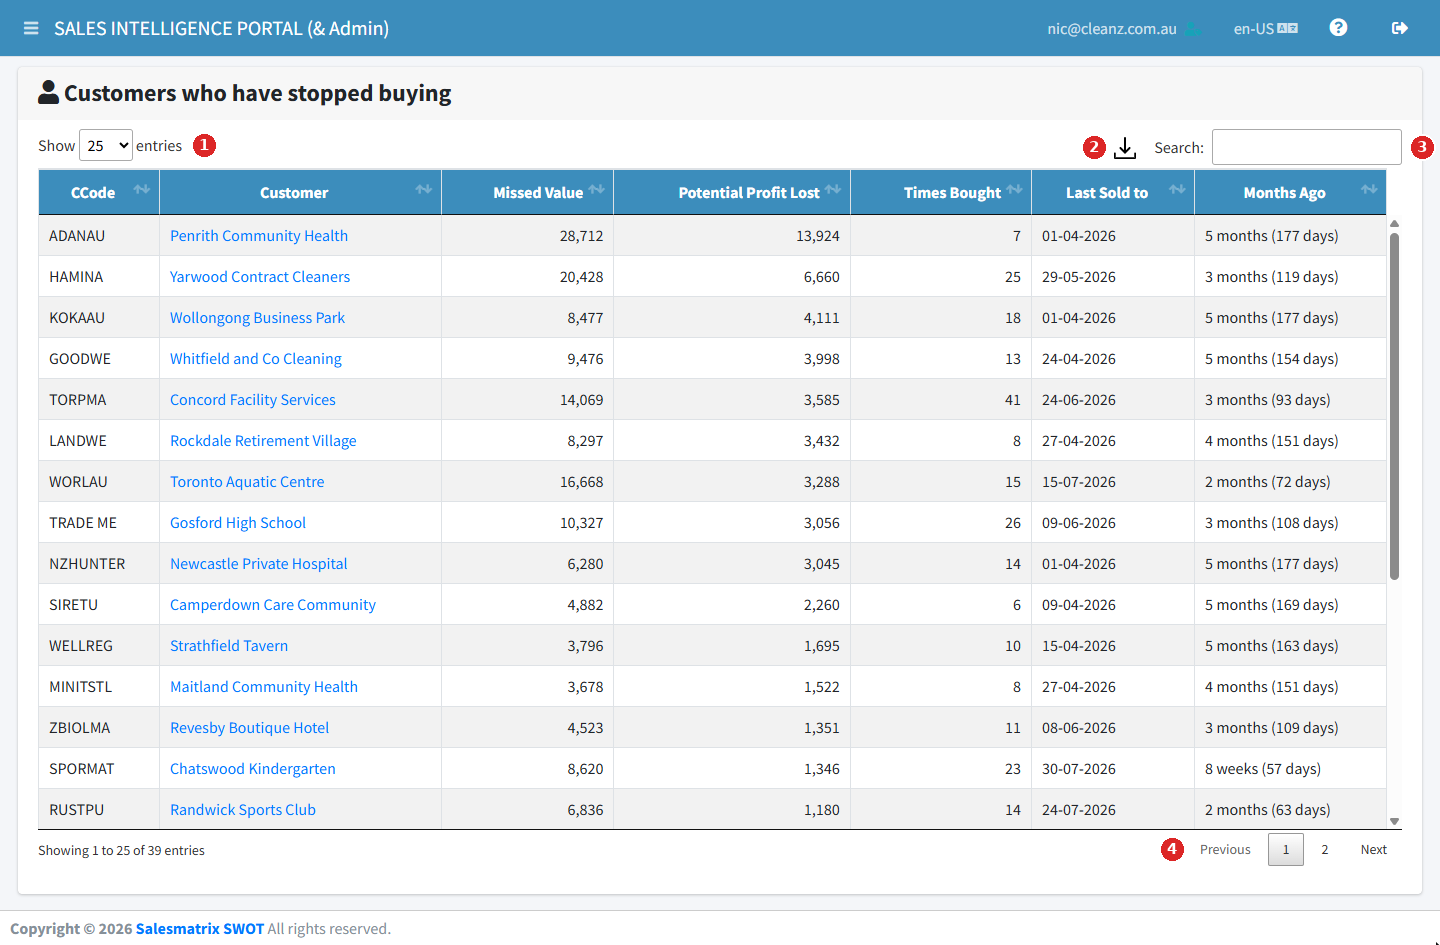Open the hamburger navigation menu

(x=31, y=28)
